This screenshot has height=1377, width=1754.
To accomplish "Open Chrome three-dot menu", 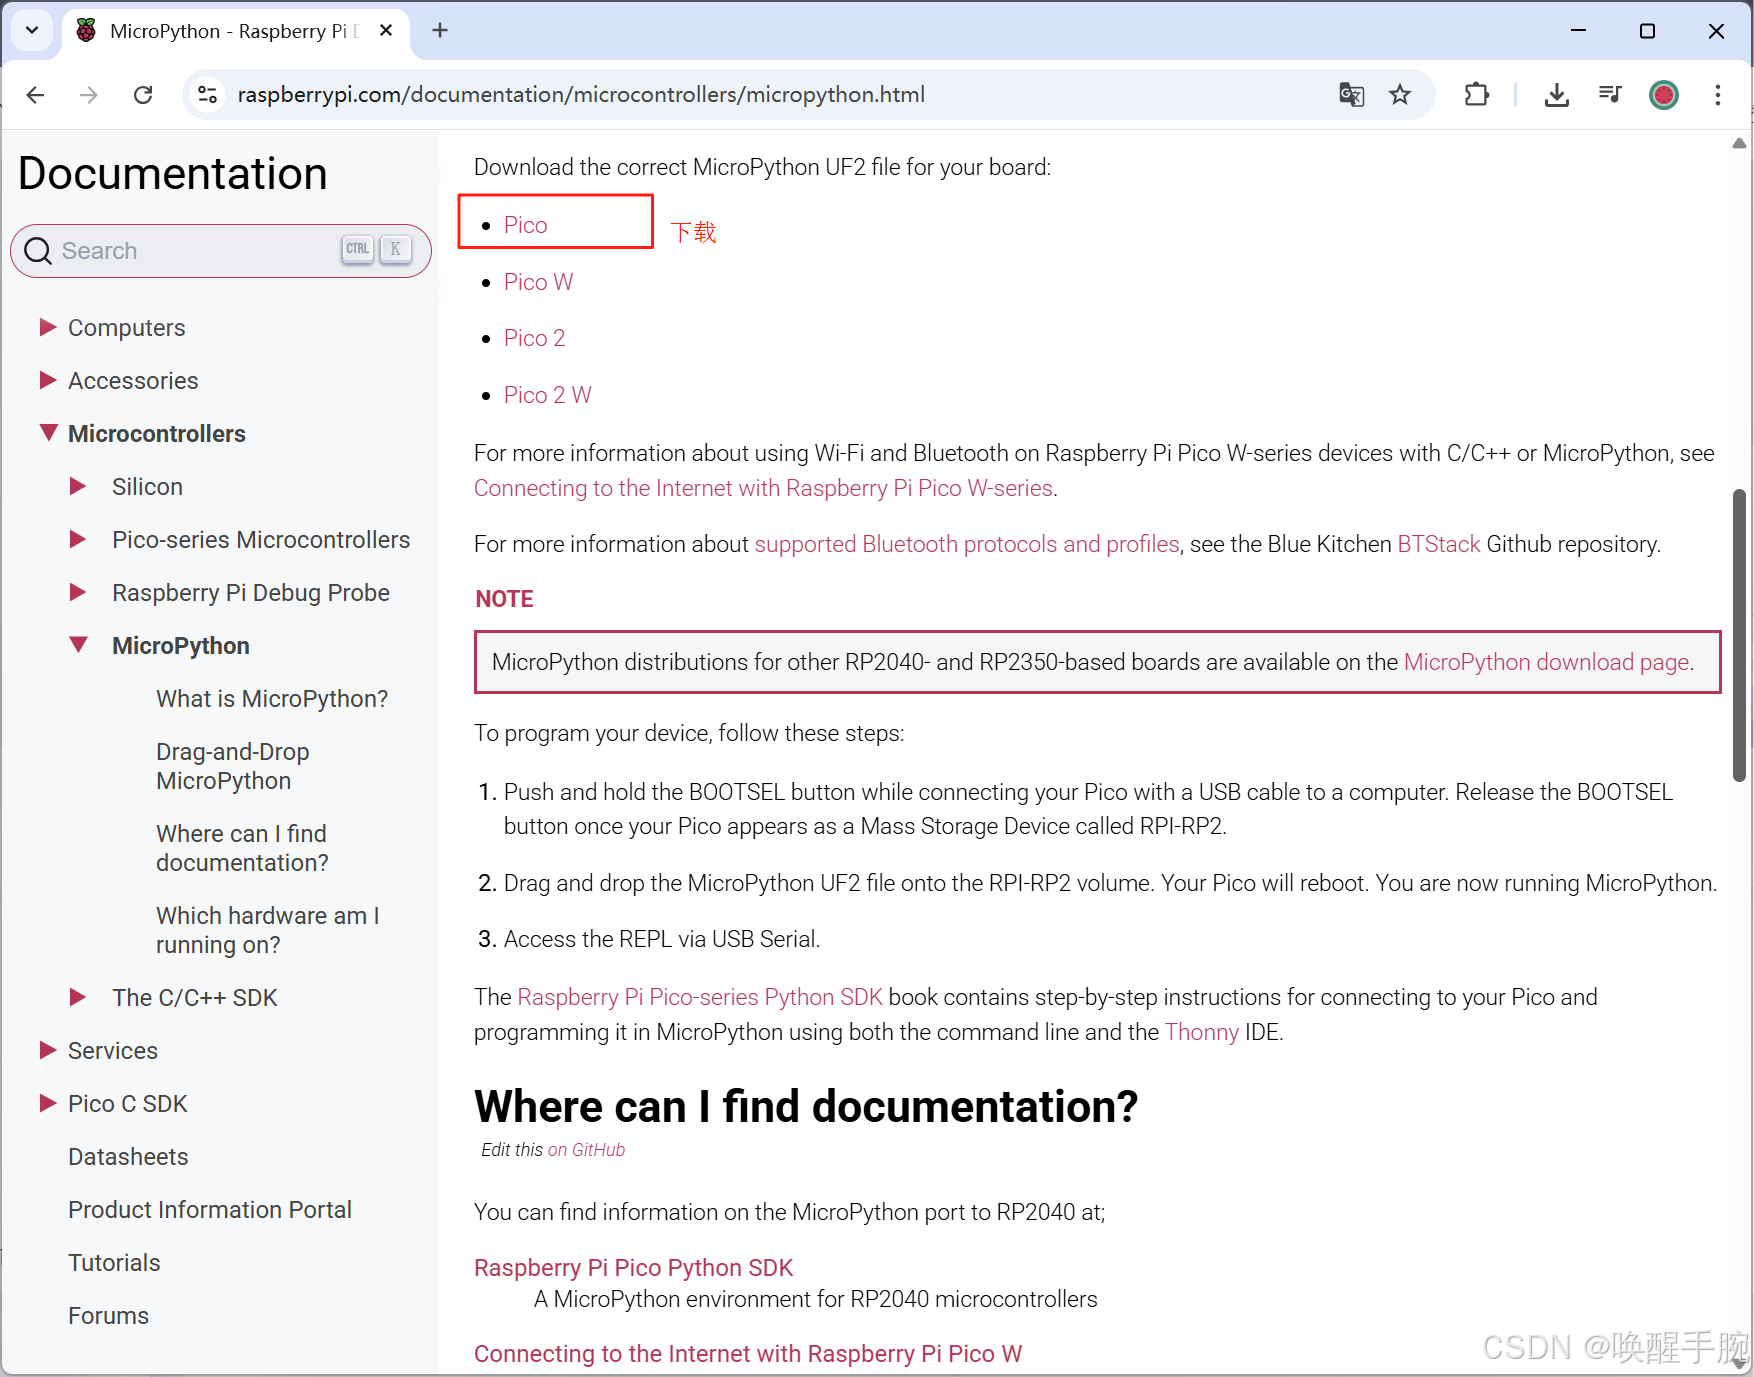I will point(1718,95).
